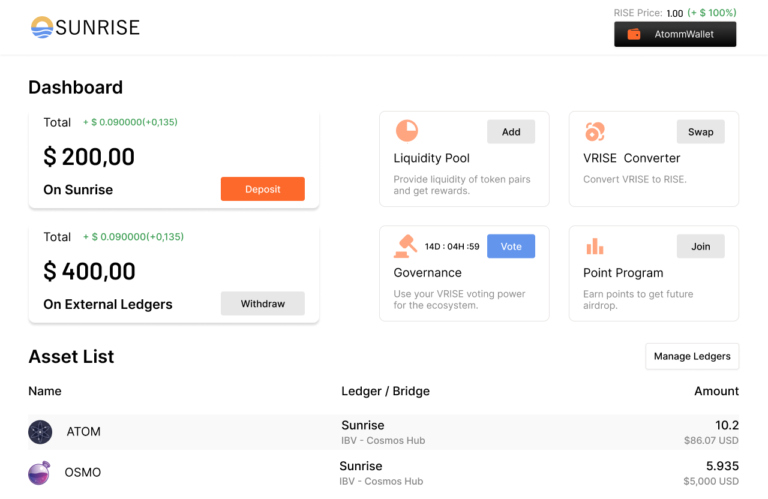This screenshot has width=768, height=499.
Task: Click the Amount column header
Action: click(717, 391)
